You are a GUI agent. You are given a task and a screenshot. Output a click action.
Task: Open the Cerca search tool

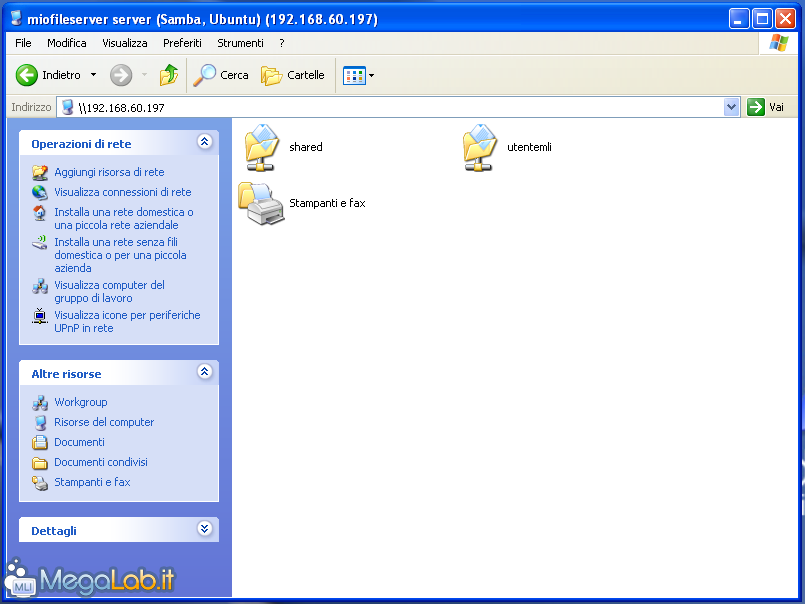221,75
